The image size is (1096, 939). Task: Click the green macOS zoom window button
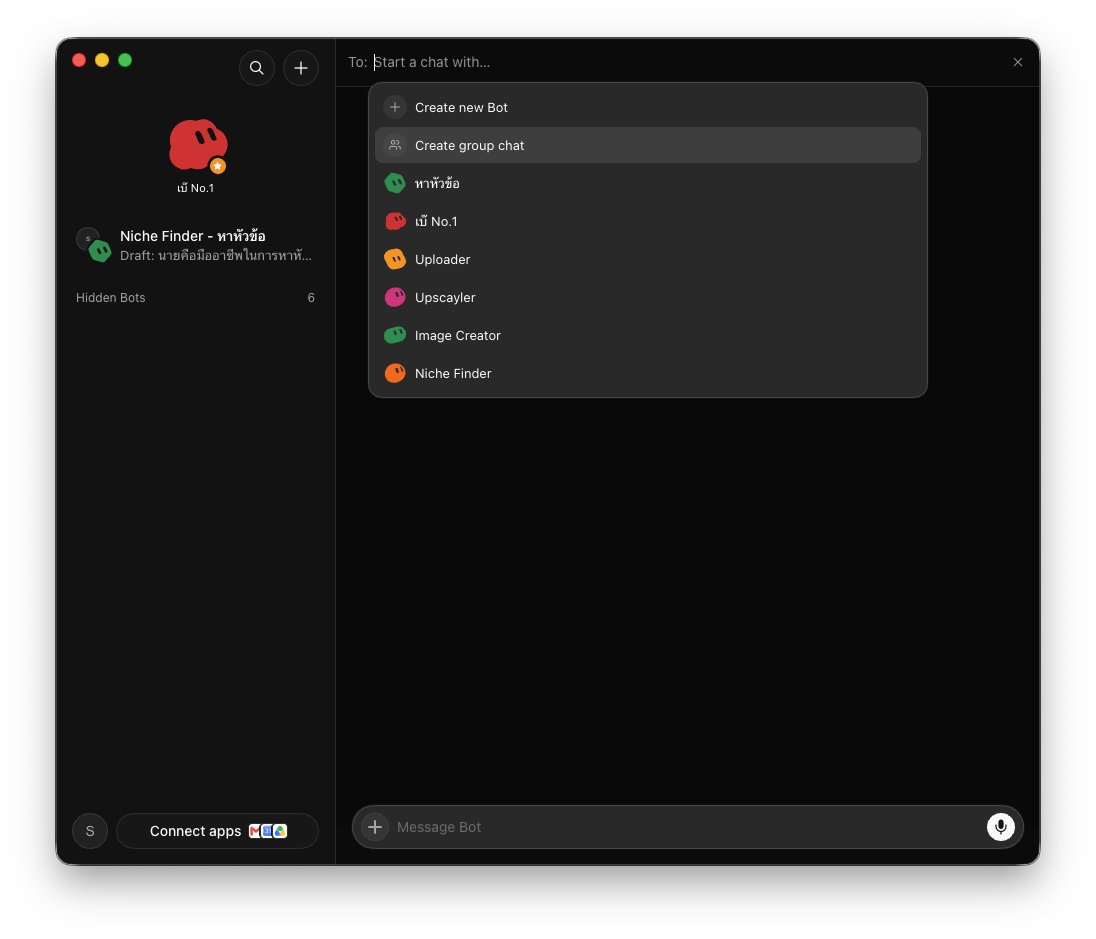click(125, 60)
